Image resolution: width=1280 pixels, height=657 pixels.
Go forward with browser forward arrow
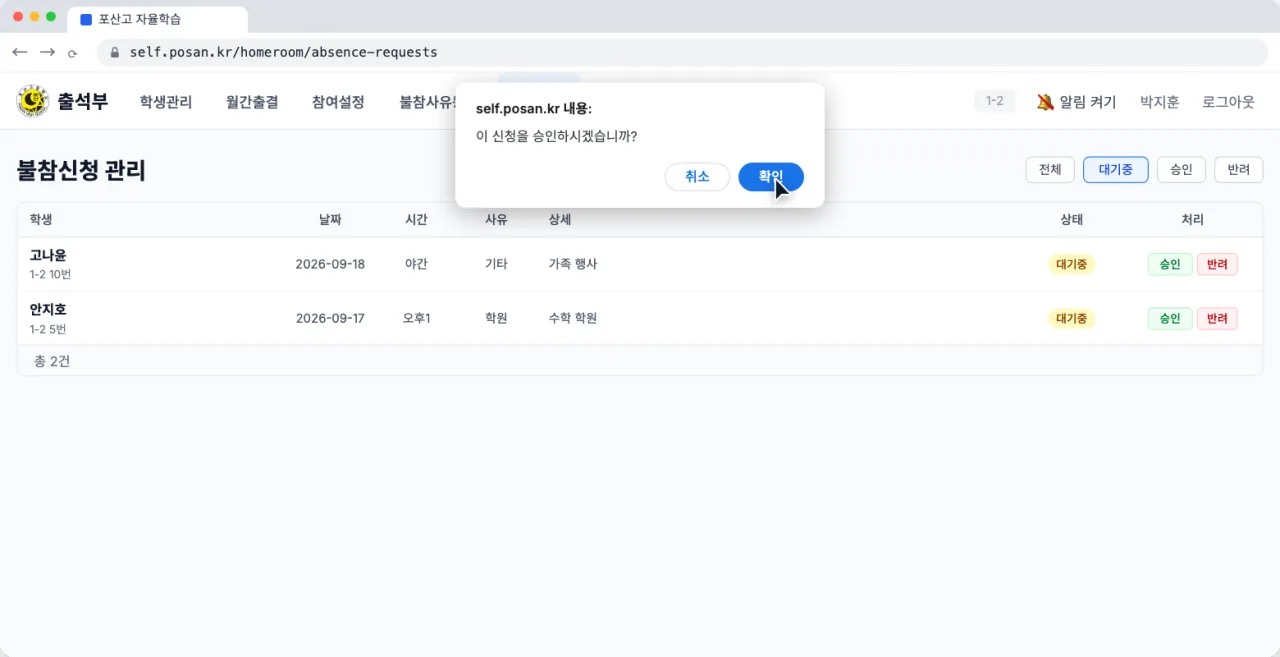pos(47,52)
